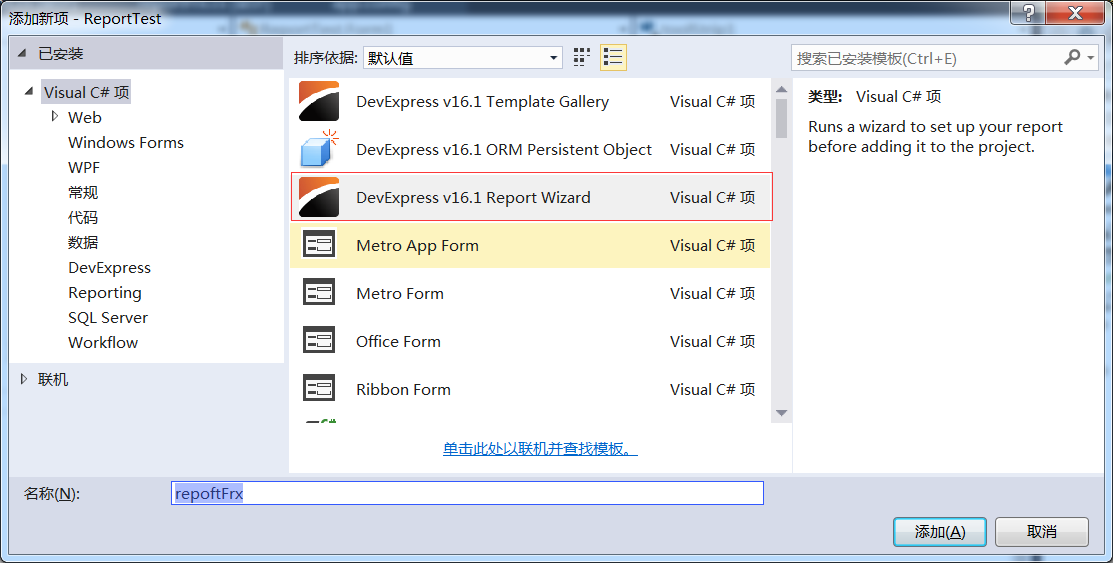Collapse the 已安装 section
This screenshot has height=563, width=1113.
[22, 53]
